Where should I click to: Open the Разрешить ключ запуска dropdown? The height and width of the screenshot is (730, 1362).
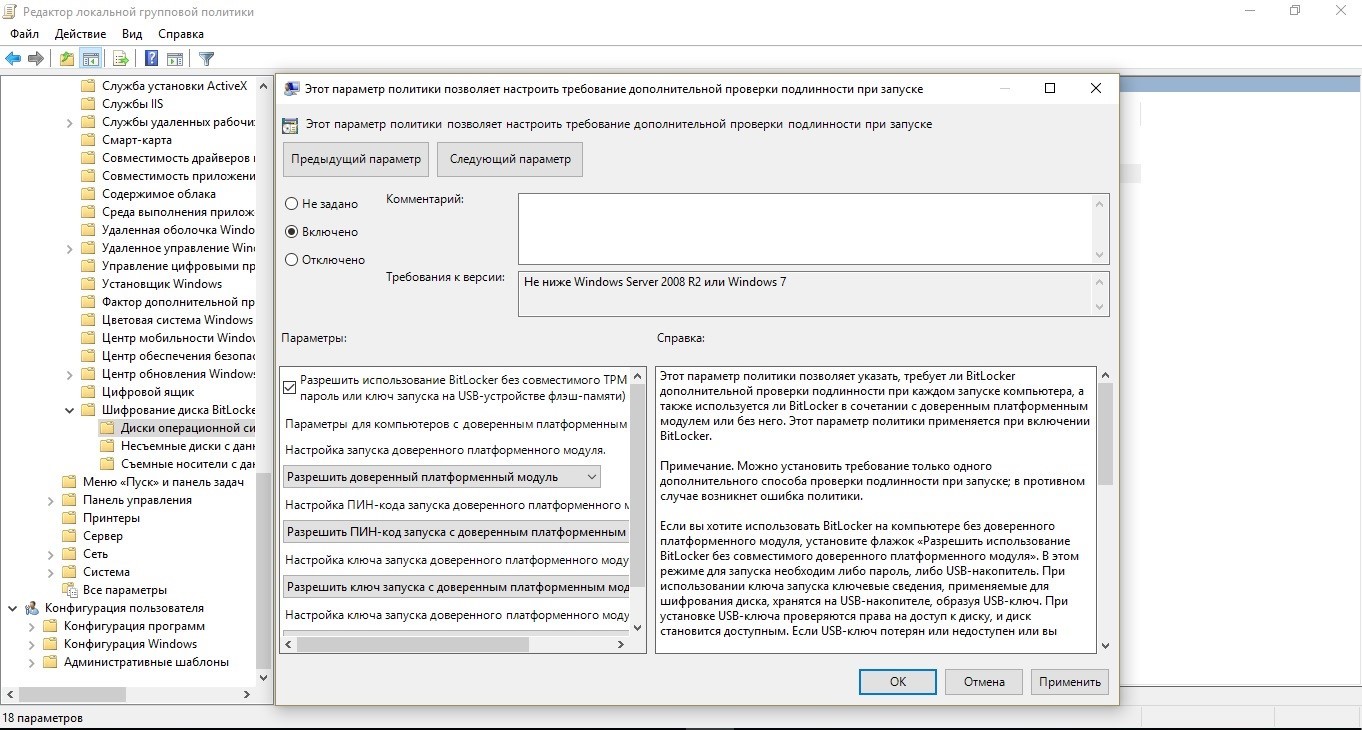456,587
